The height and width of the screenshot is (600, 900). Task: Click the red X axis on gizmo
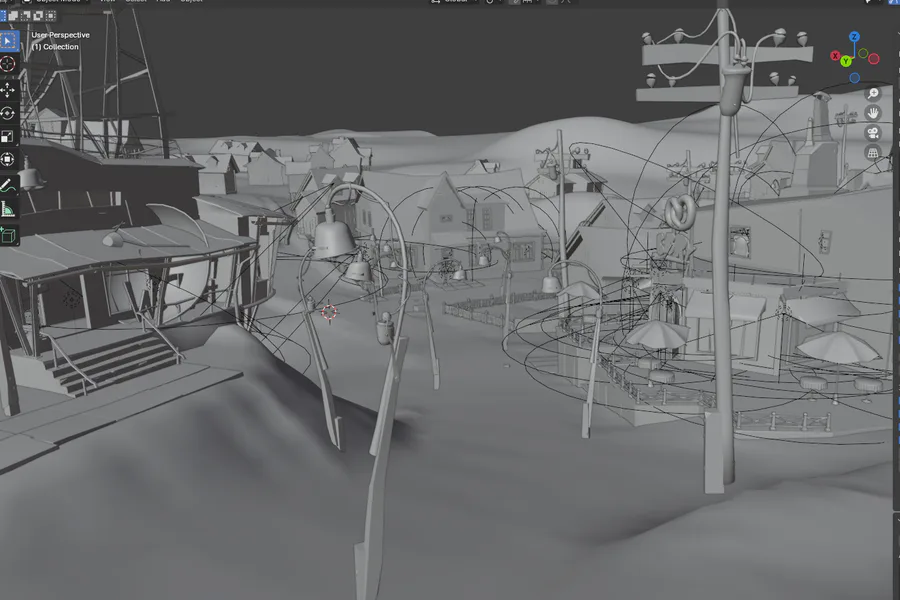click(835, 56)
